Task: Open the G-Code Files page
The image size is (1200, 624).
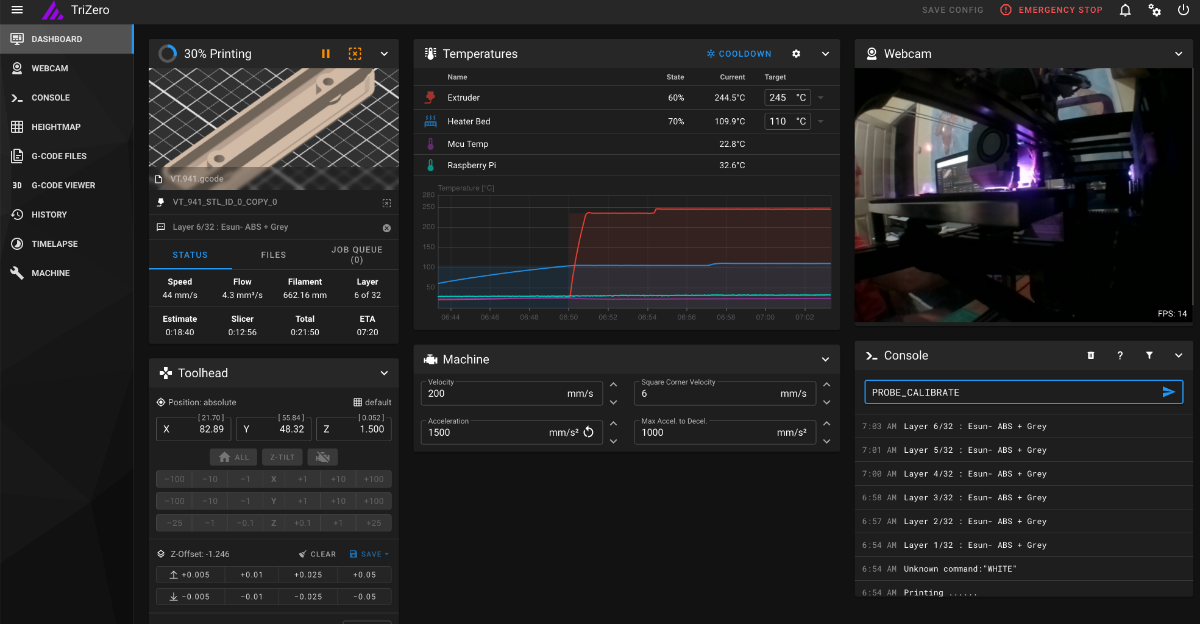Action: click(x=66, y=156)
